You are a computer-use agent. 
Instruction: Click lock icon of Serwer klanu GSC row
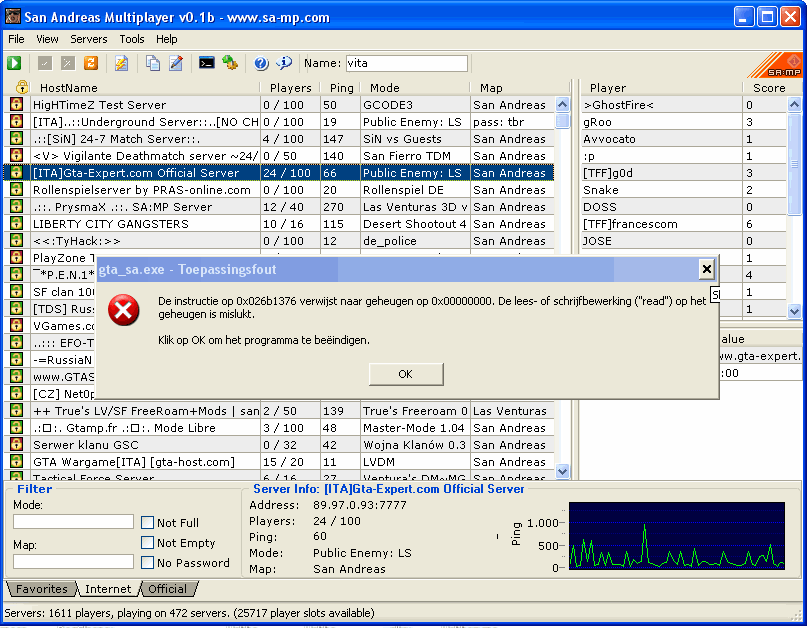[17, 444]
